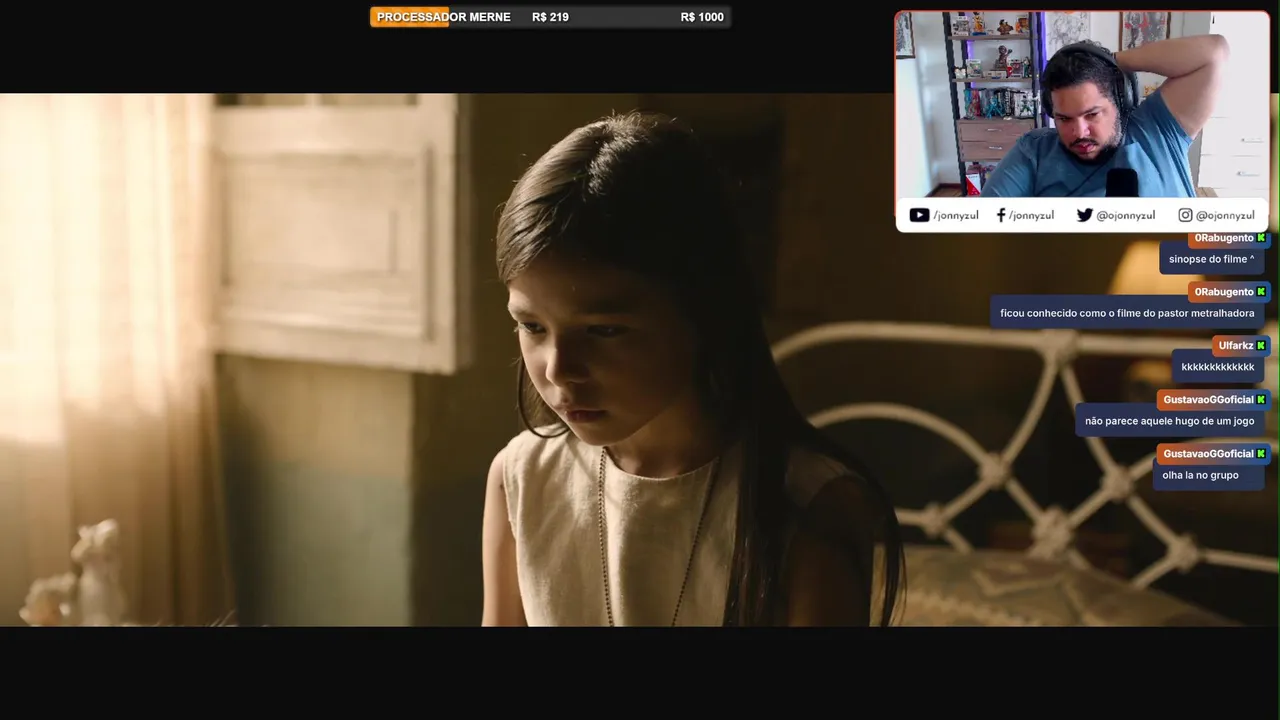Click the donation goal progress bar
Viewport: 1280px width, 720px height.
pyautogui.click(x=550, y=17)
